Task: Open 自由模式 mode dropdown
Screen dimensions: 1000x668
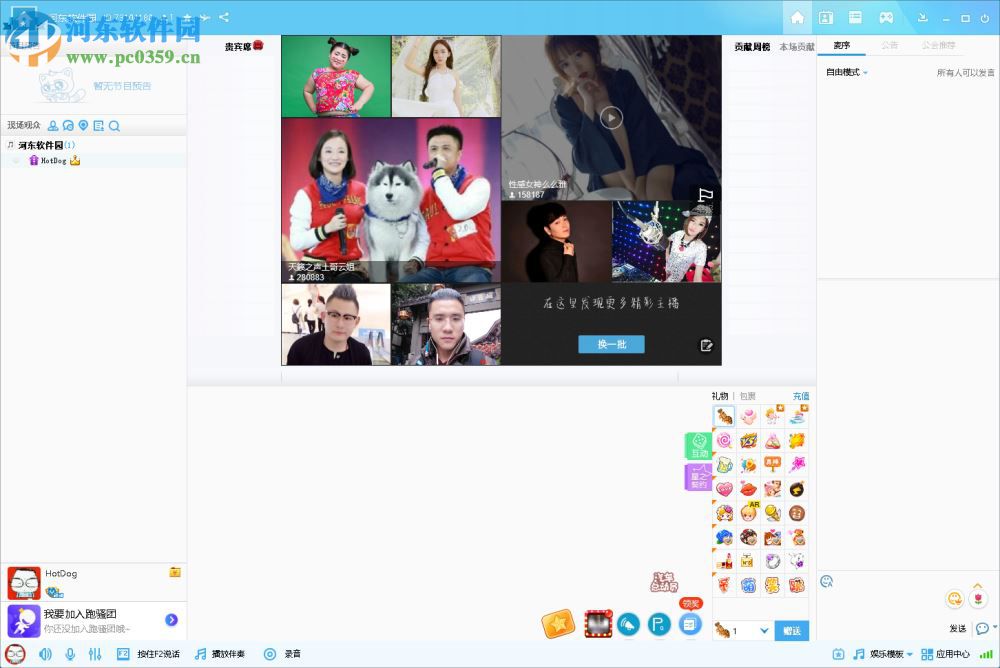Action: tap(847, 72)
